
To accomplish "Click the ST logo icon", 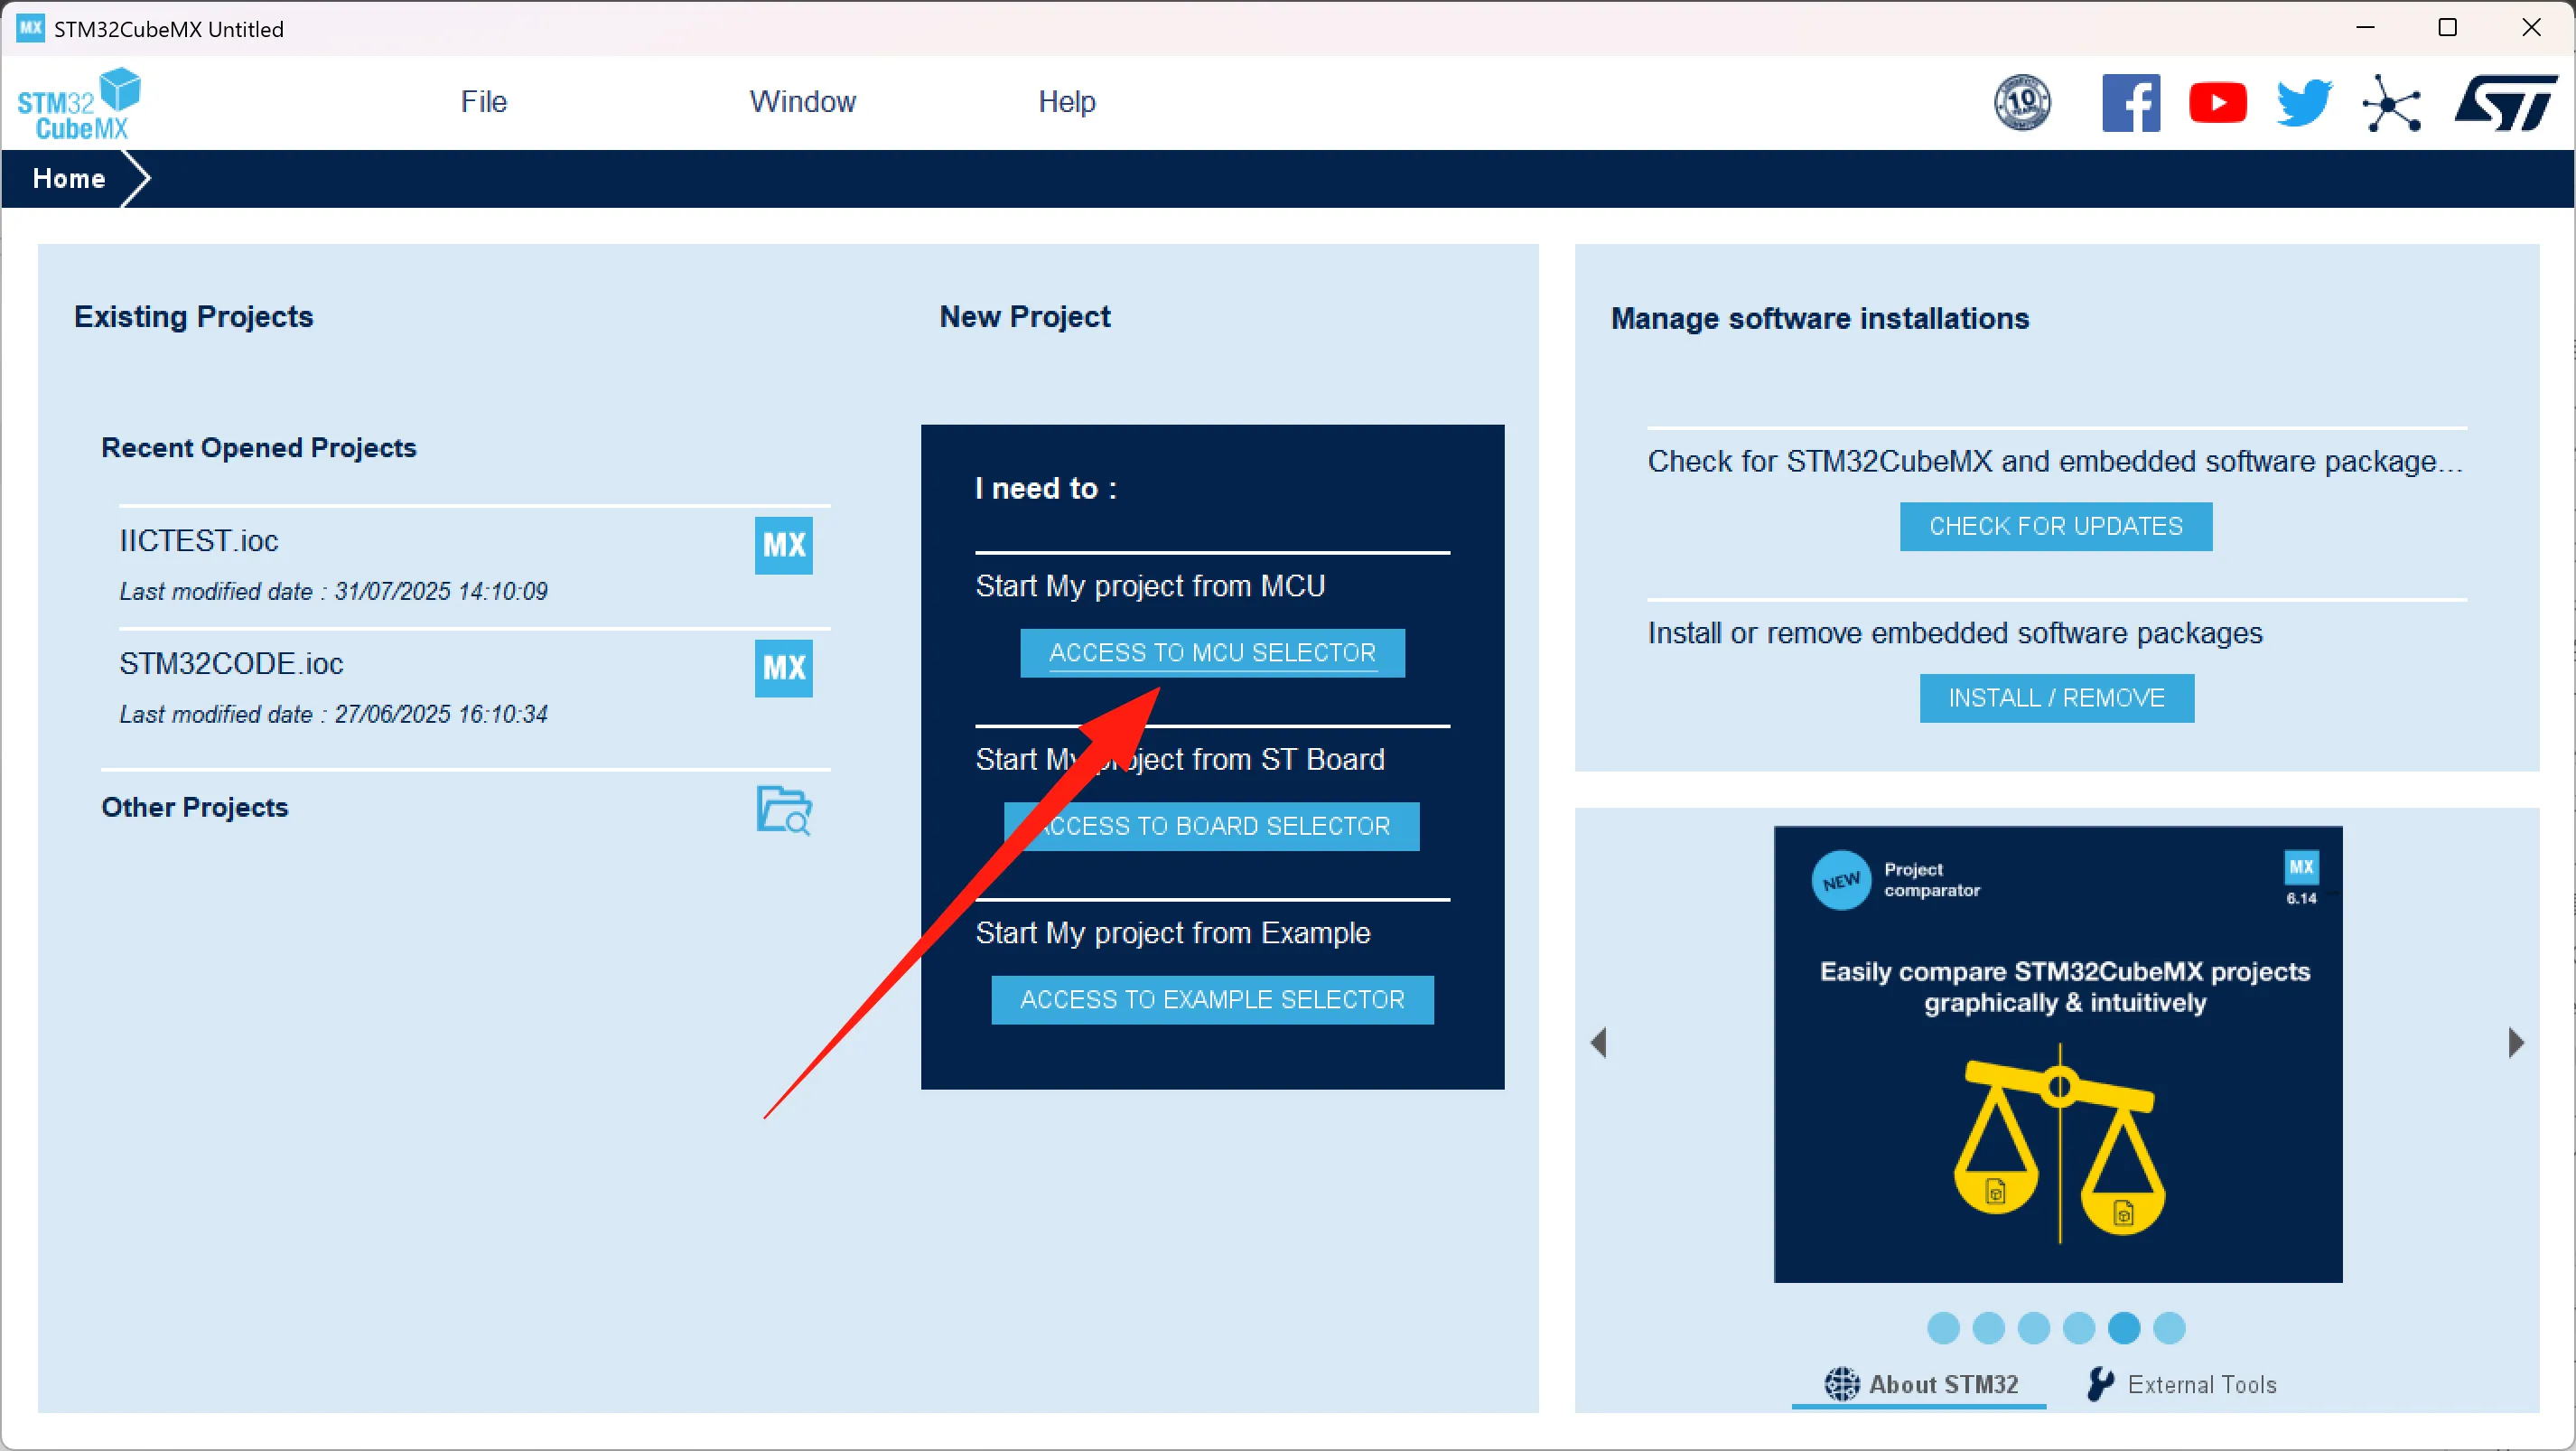I will [x=2504, y=102].
